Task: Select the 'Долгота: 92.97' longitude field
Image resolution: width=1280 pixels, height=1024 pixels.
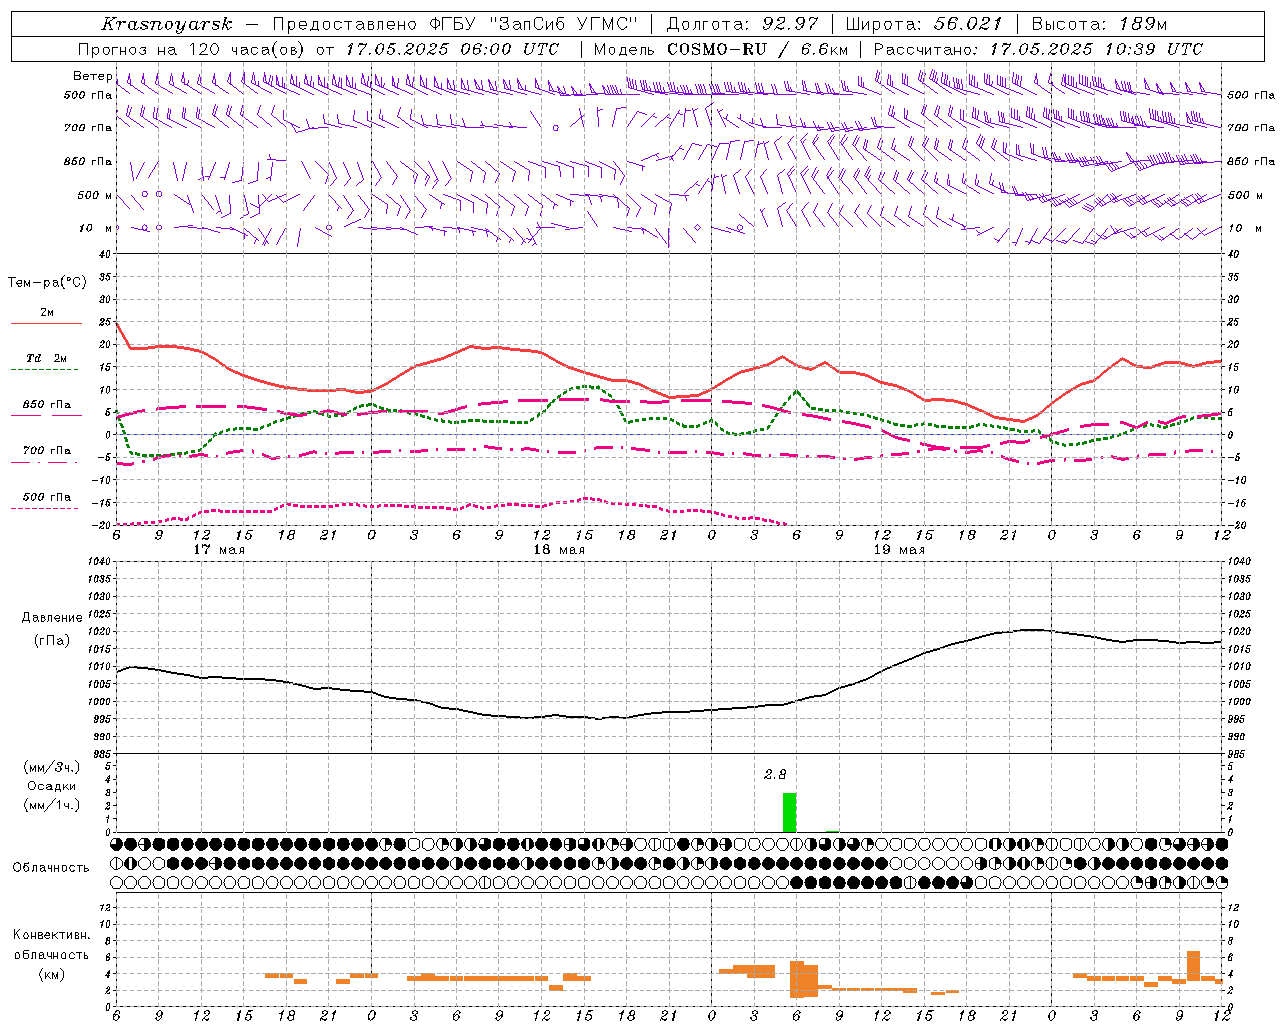Action: (x=741, y=24)
